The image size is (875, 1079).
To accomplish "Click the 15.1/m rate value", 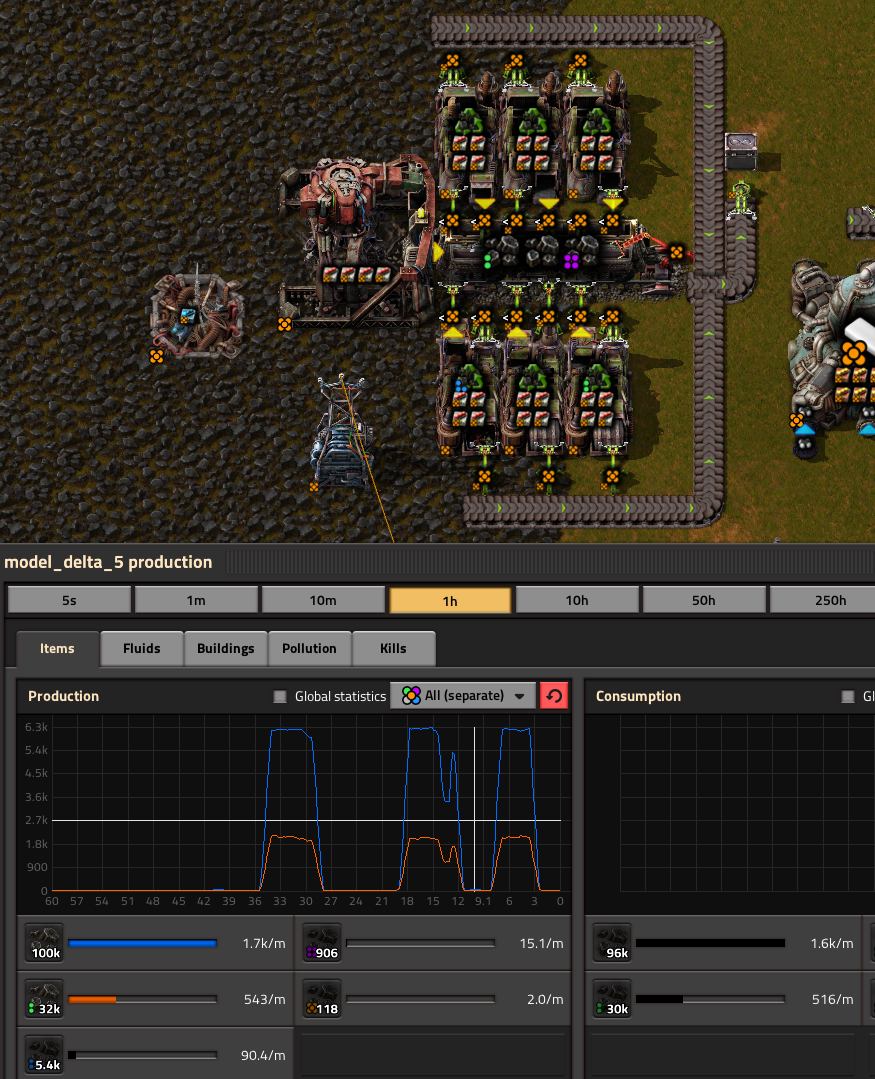I will [x=541, y=943].
